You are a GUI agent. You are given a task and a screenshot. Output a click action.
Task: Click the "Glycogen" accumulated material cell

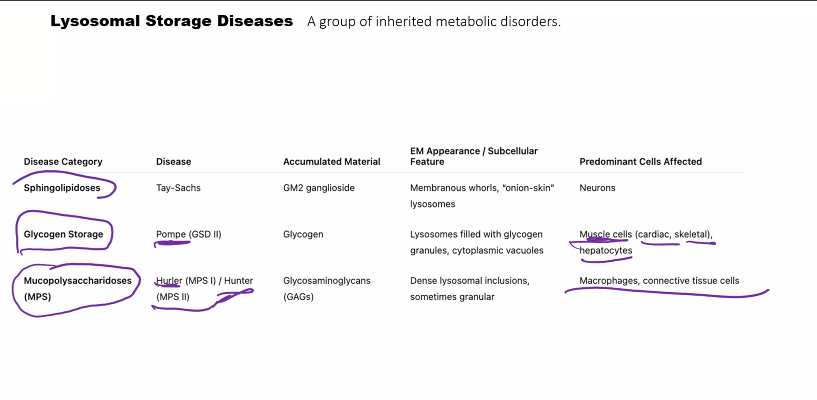point(303,235)
